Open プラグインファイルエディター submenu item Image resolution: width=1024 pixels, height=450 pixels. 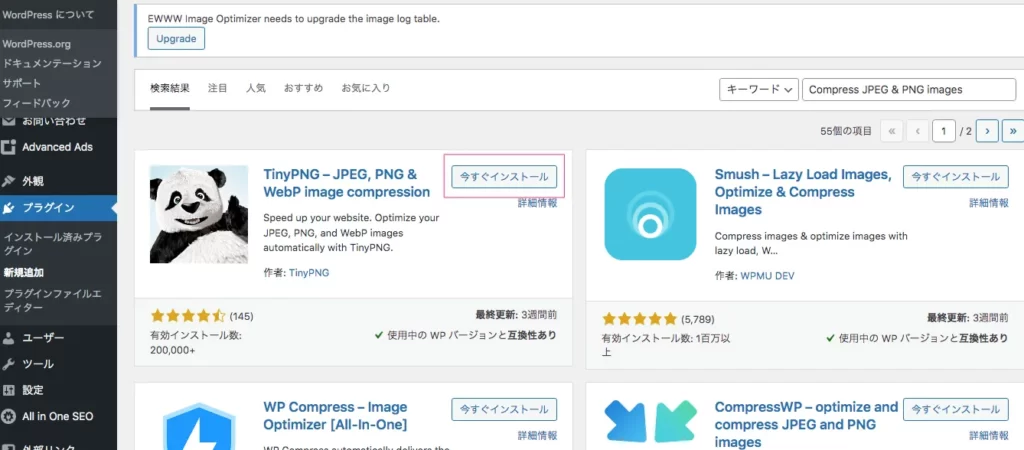click(x=54, y=300)
